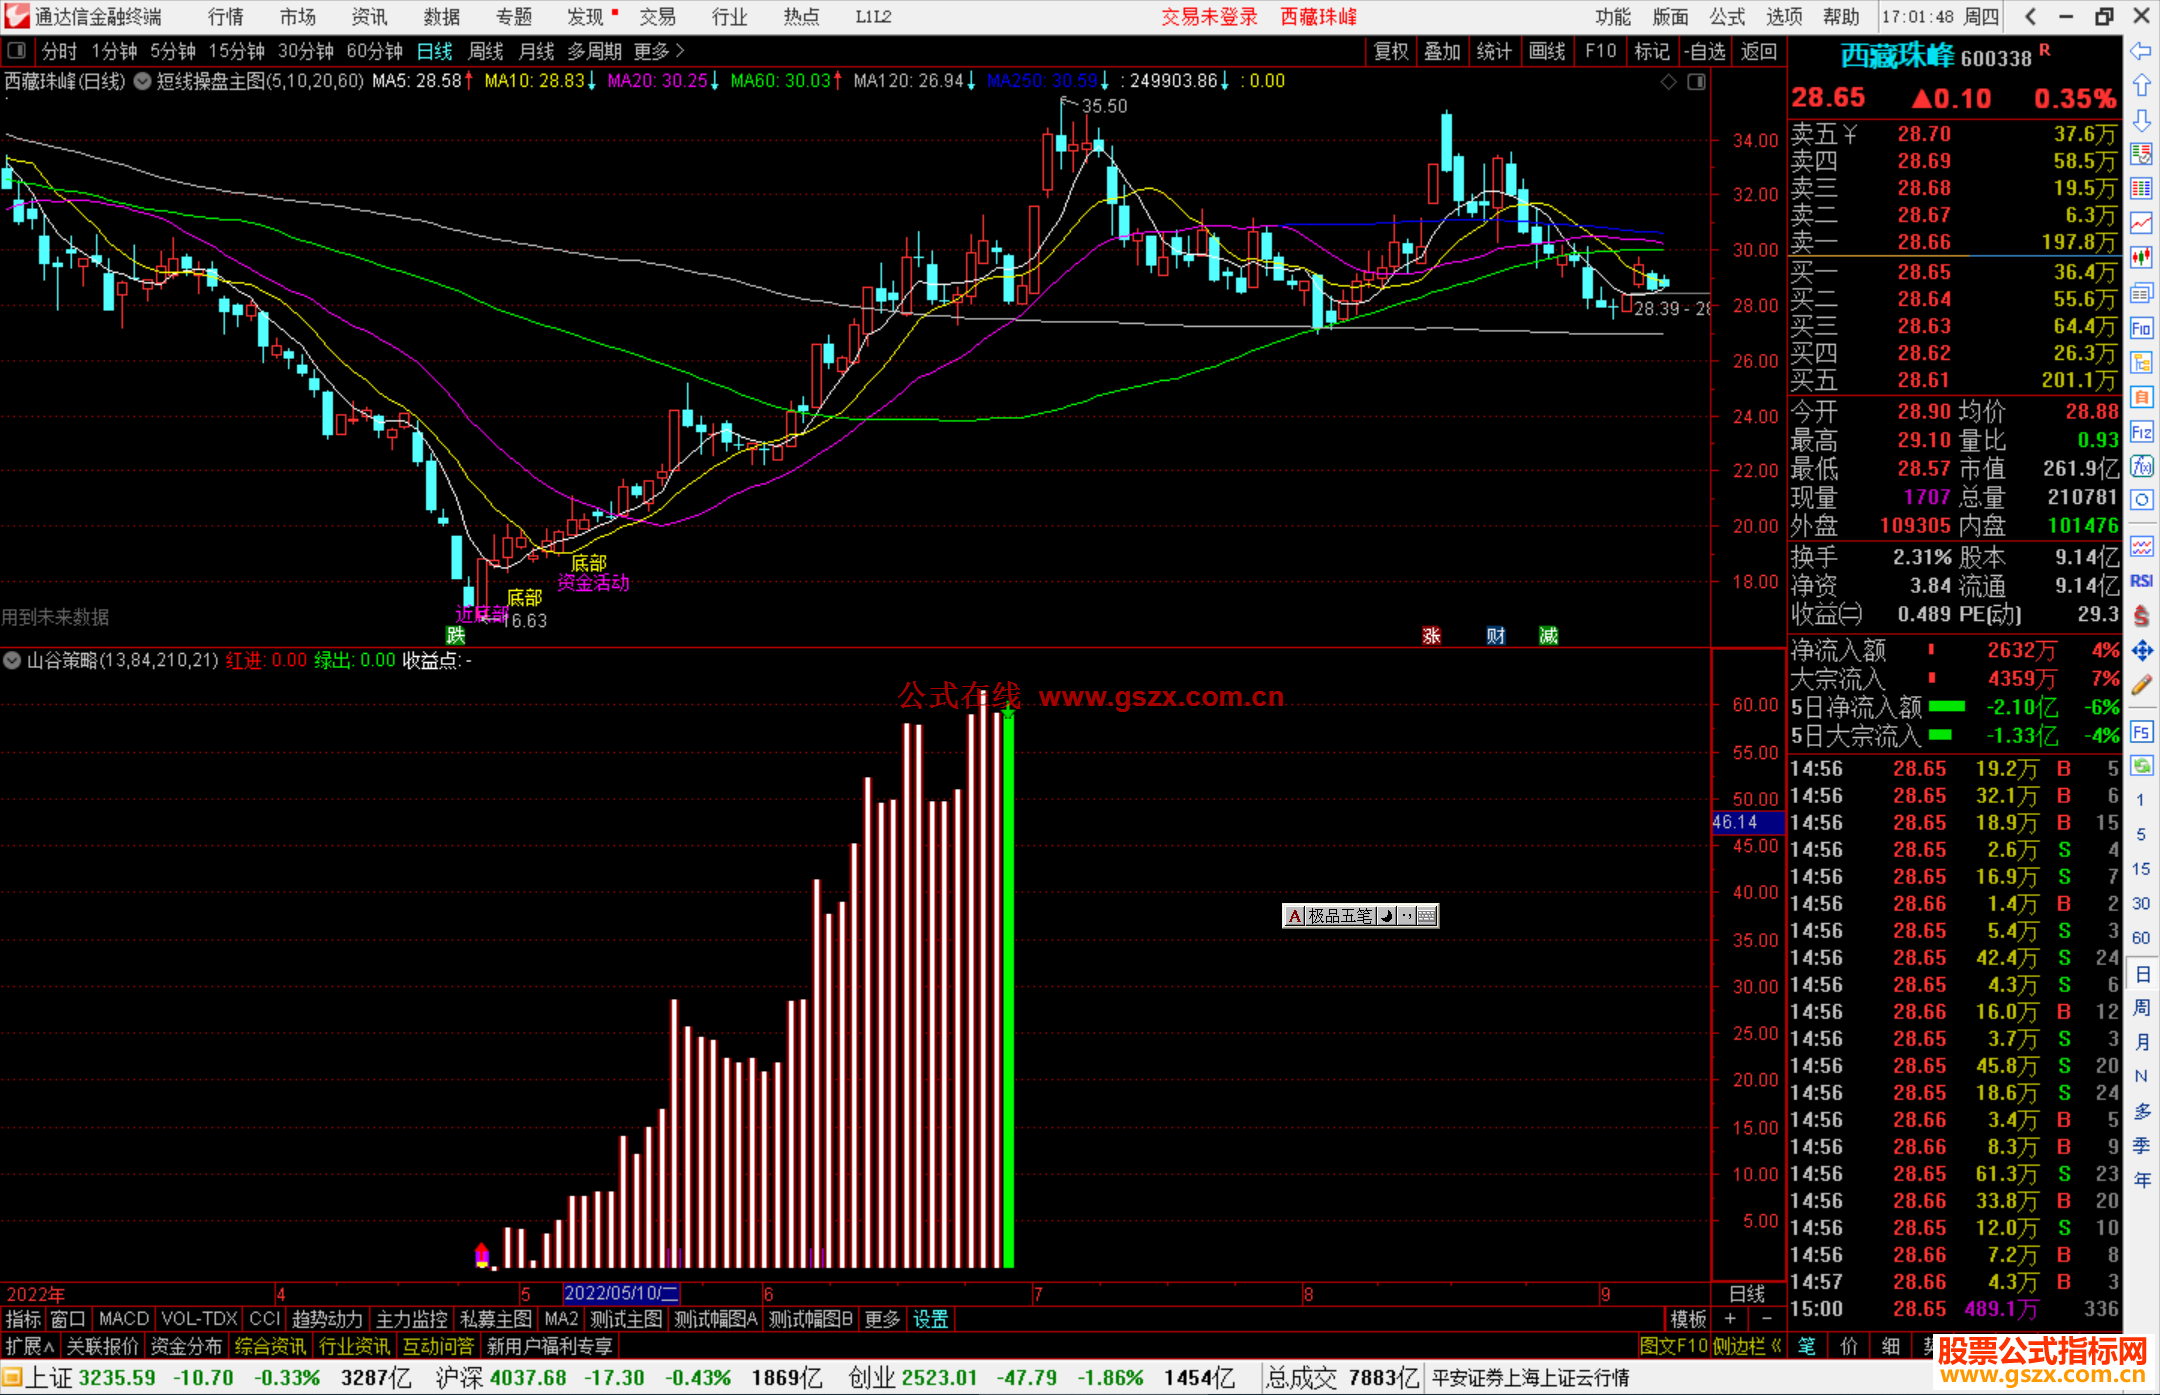Click the square icon left of 分时

tap(16, 51)
